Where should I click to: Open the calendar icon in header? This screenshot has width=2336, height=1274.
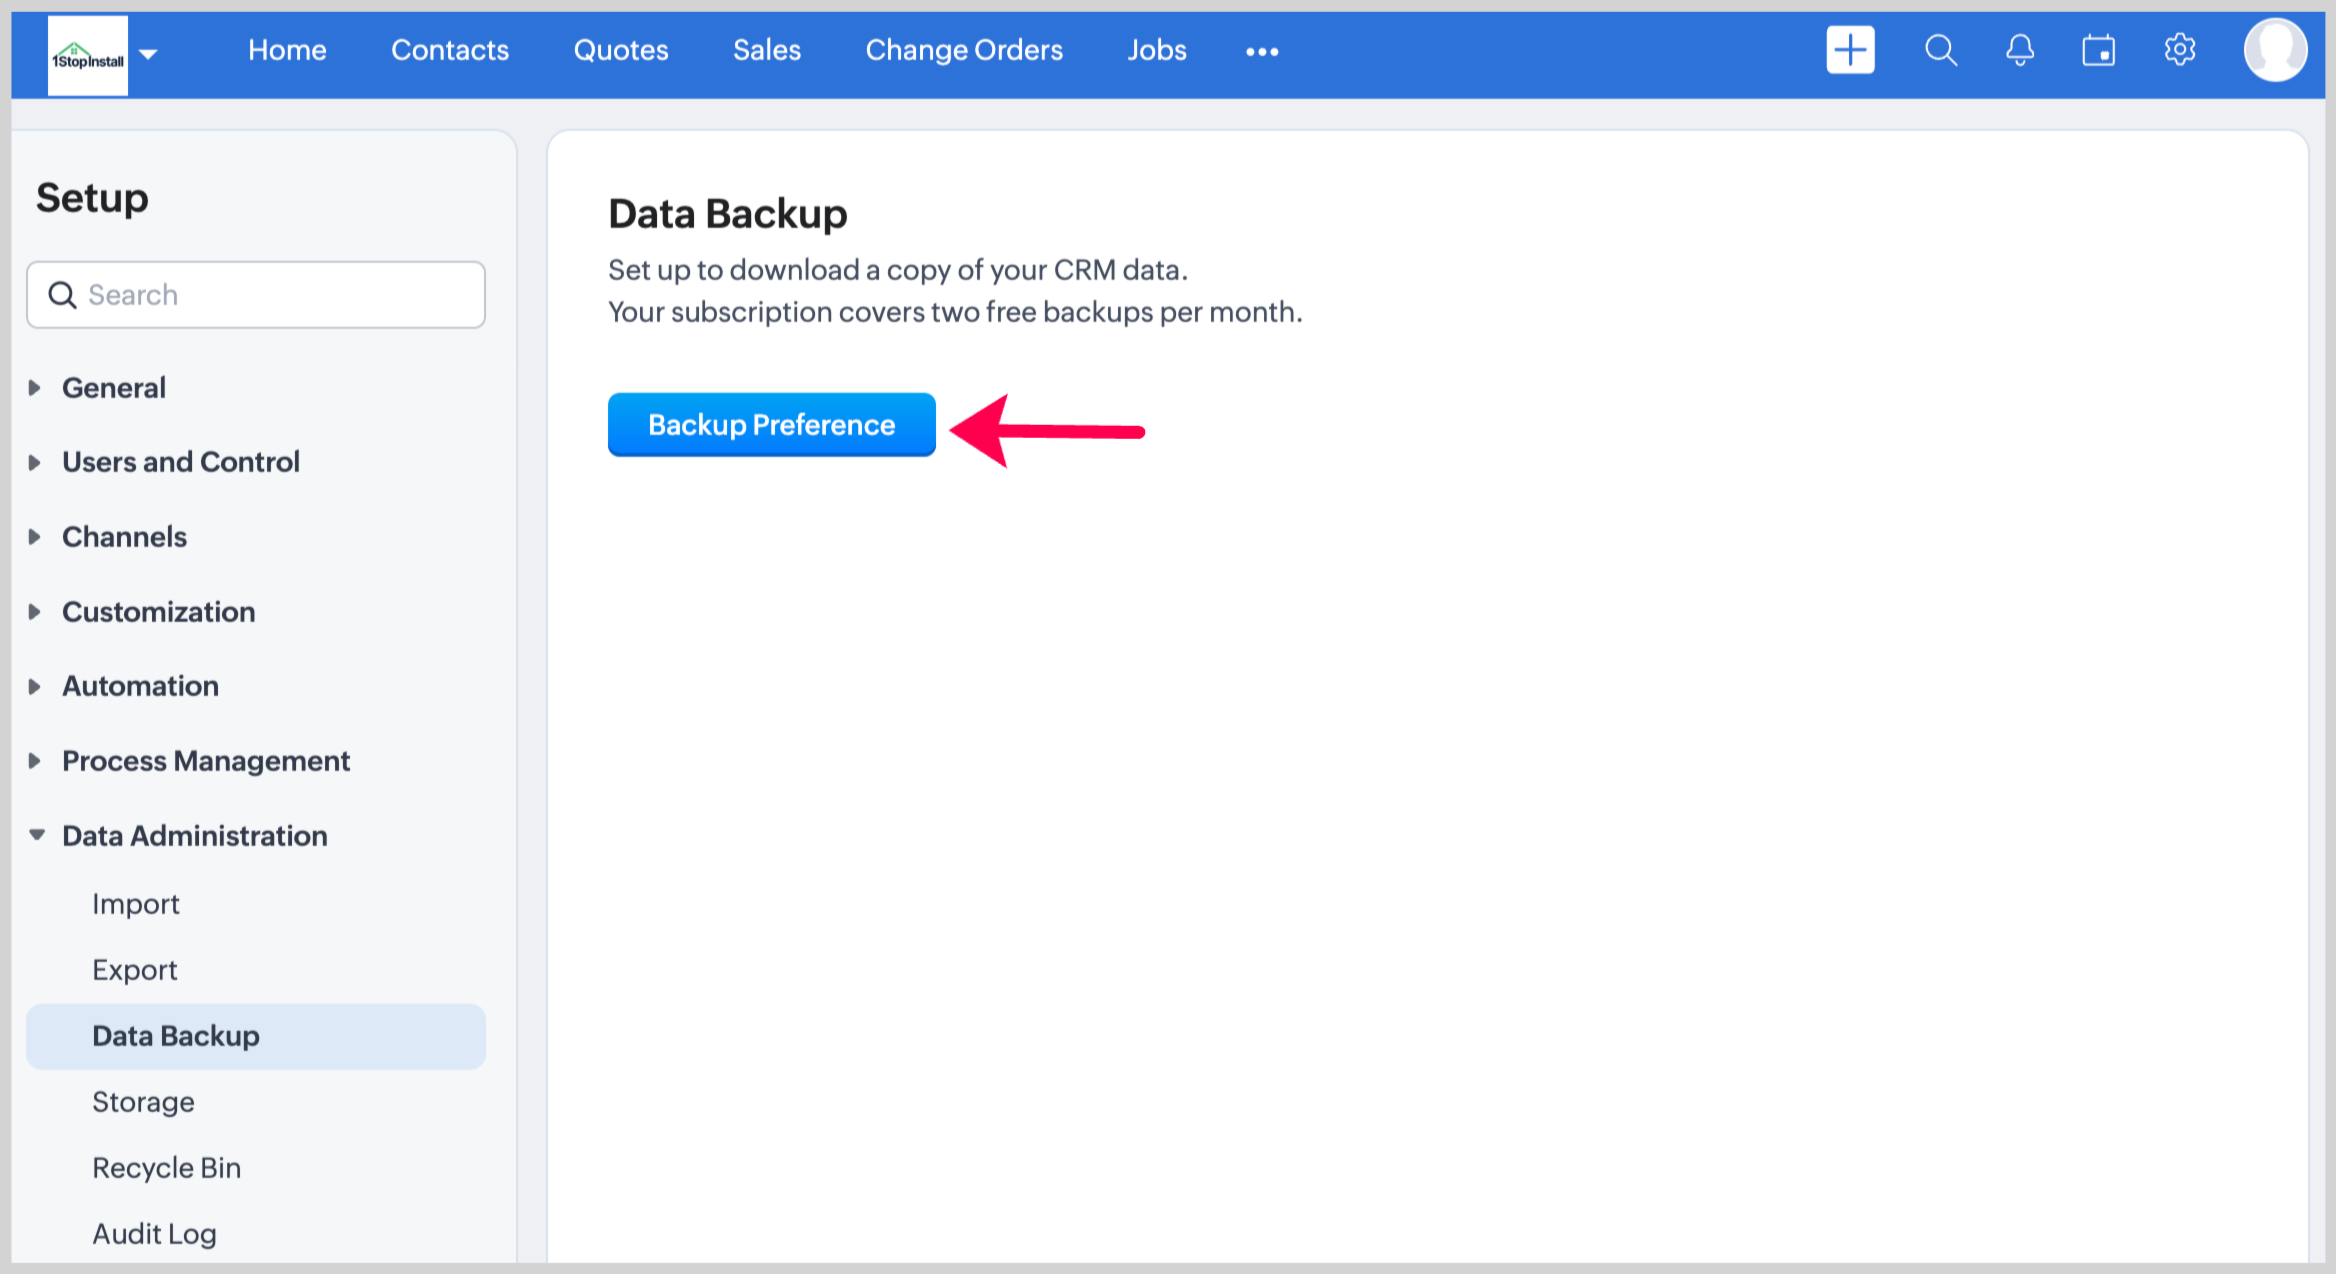tap(2098, 50)
